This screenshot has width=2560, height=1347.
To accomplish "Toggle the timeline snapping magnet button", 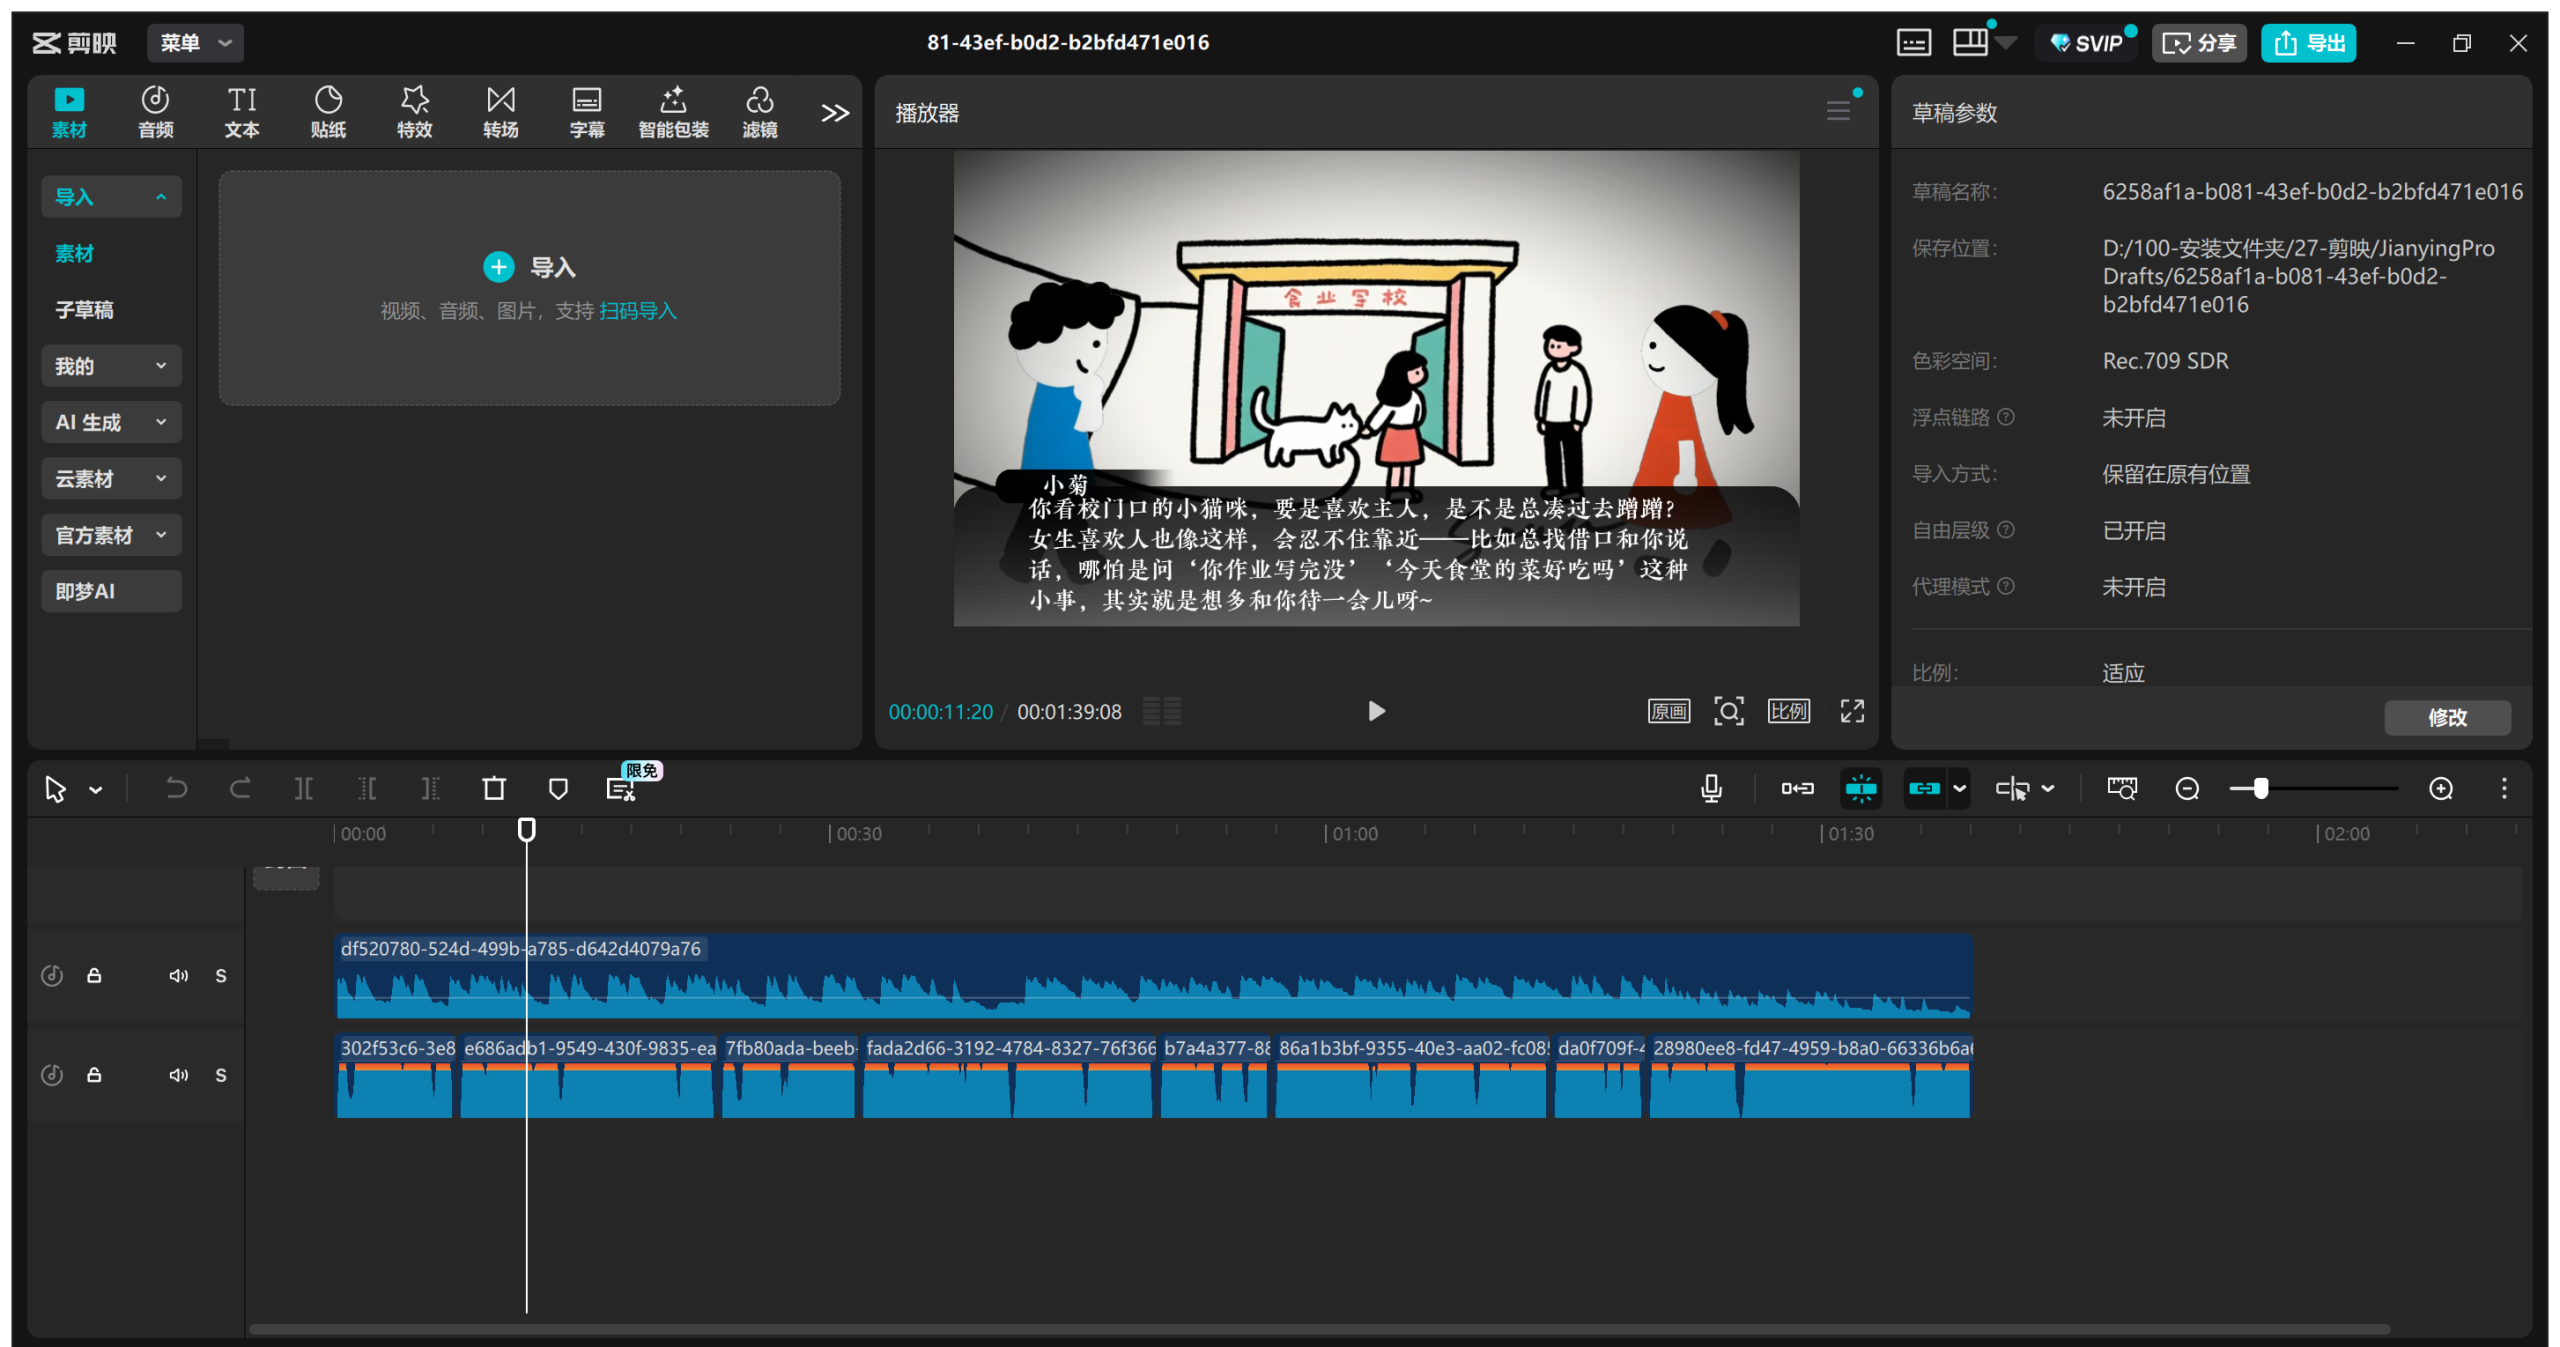I will point(1860,788).
